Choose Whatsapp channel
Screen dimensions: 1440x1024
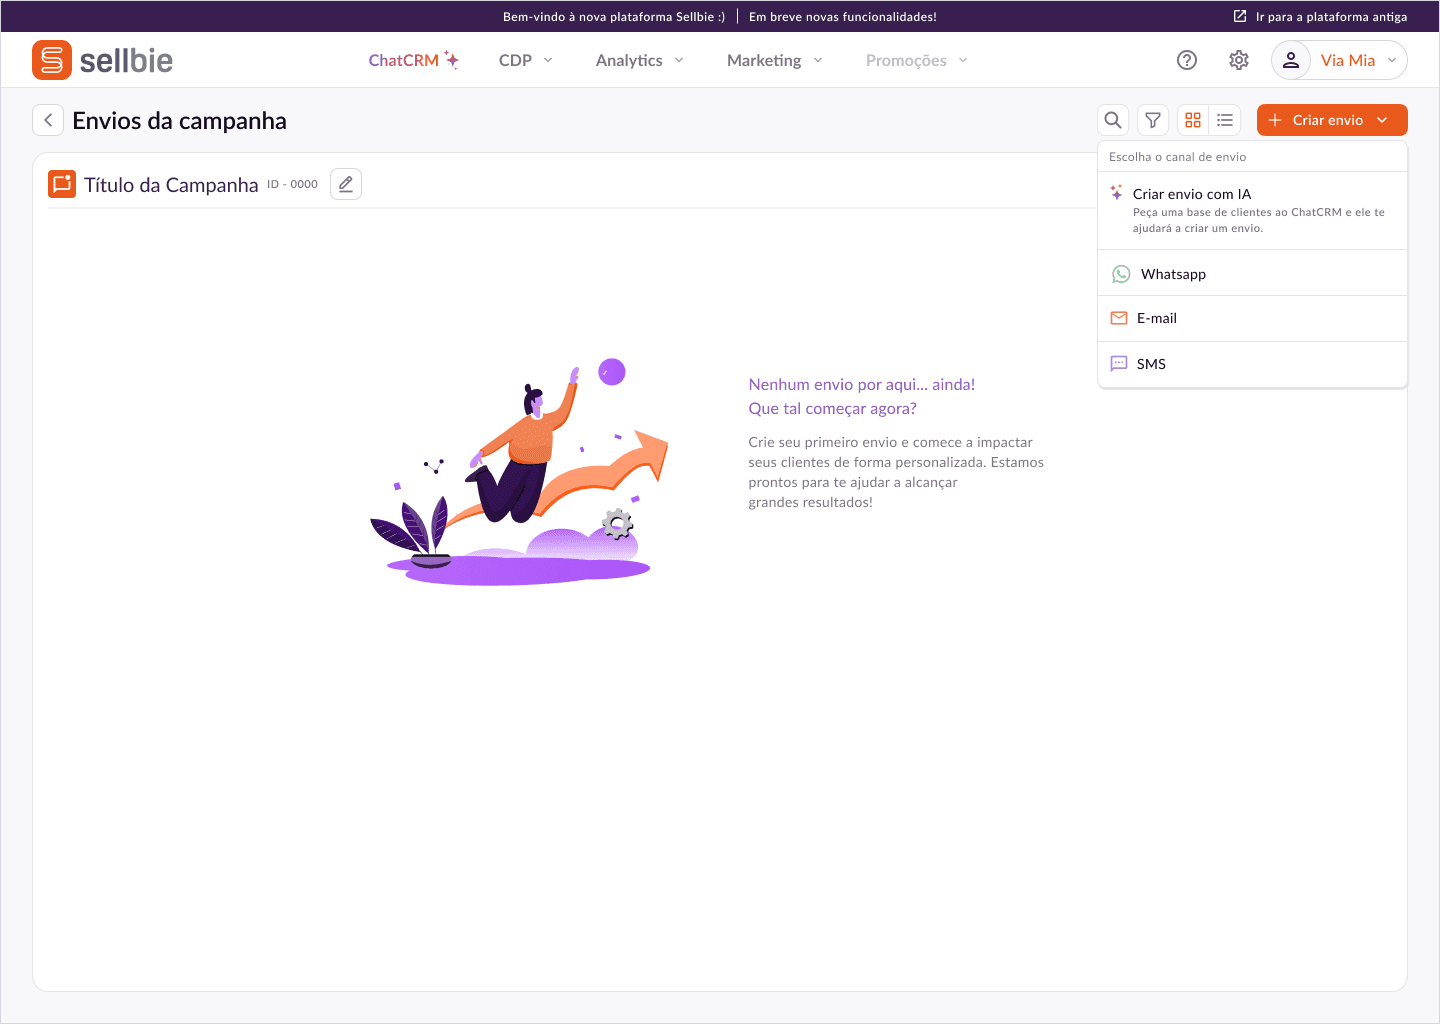[x=1252, y=273]
